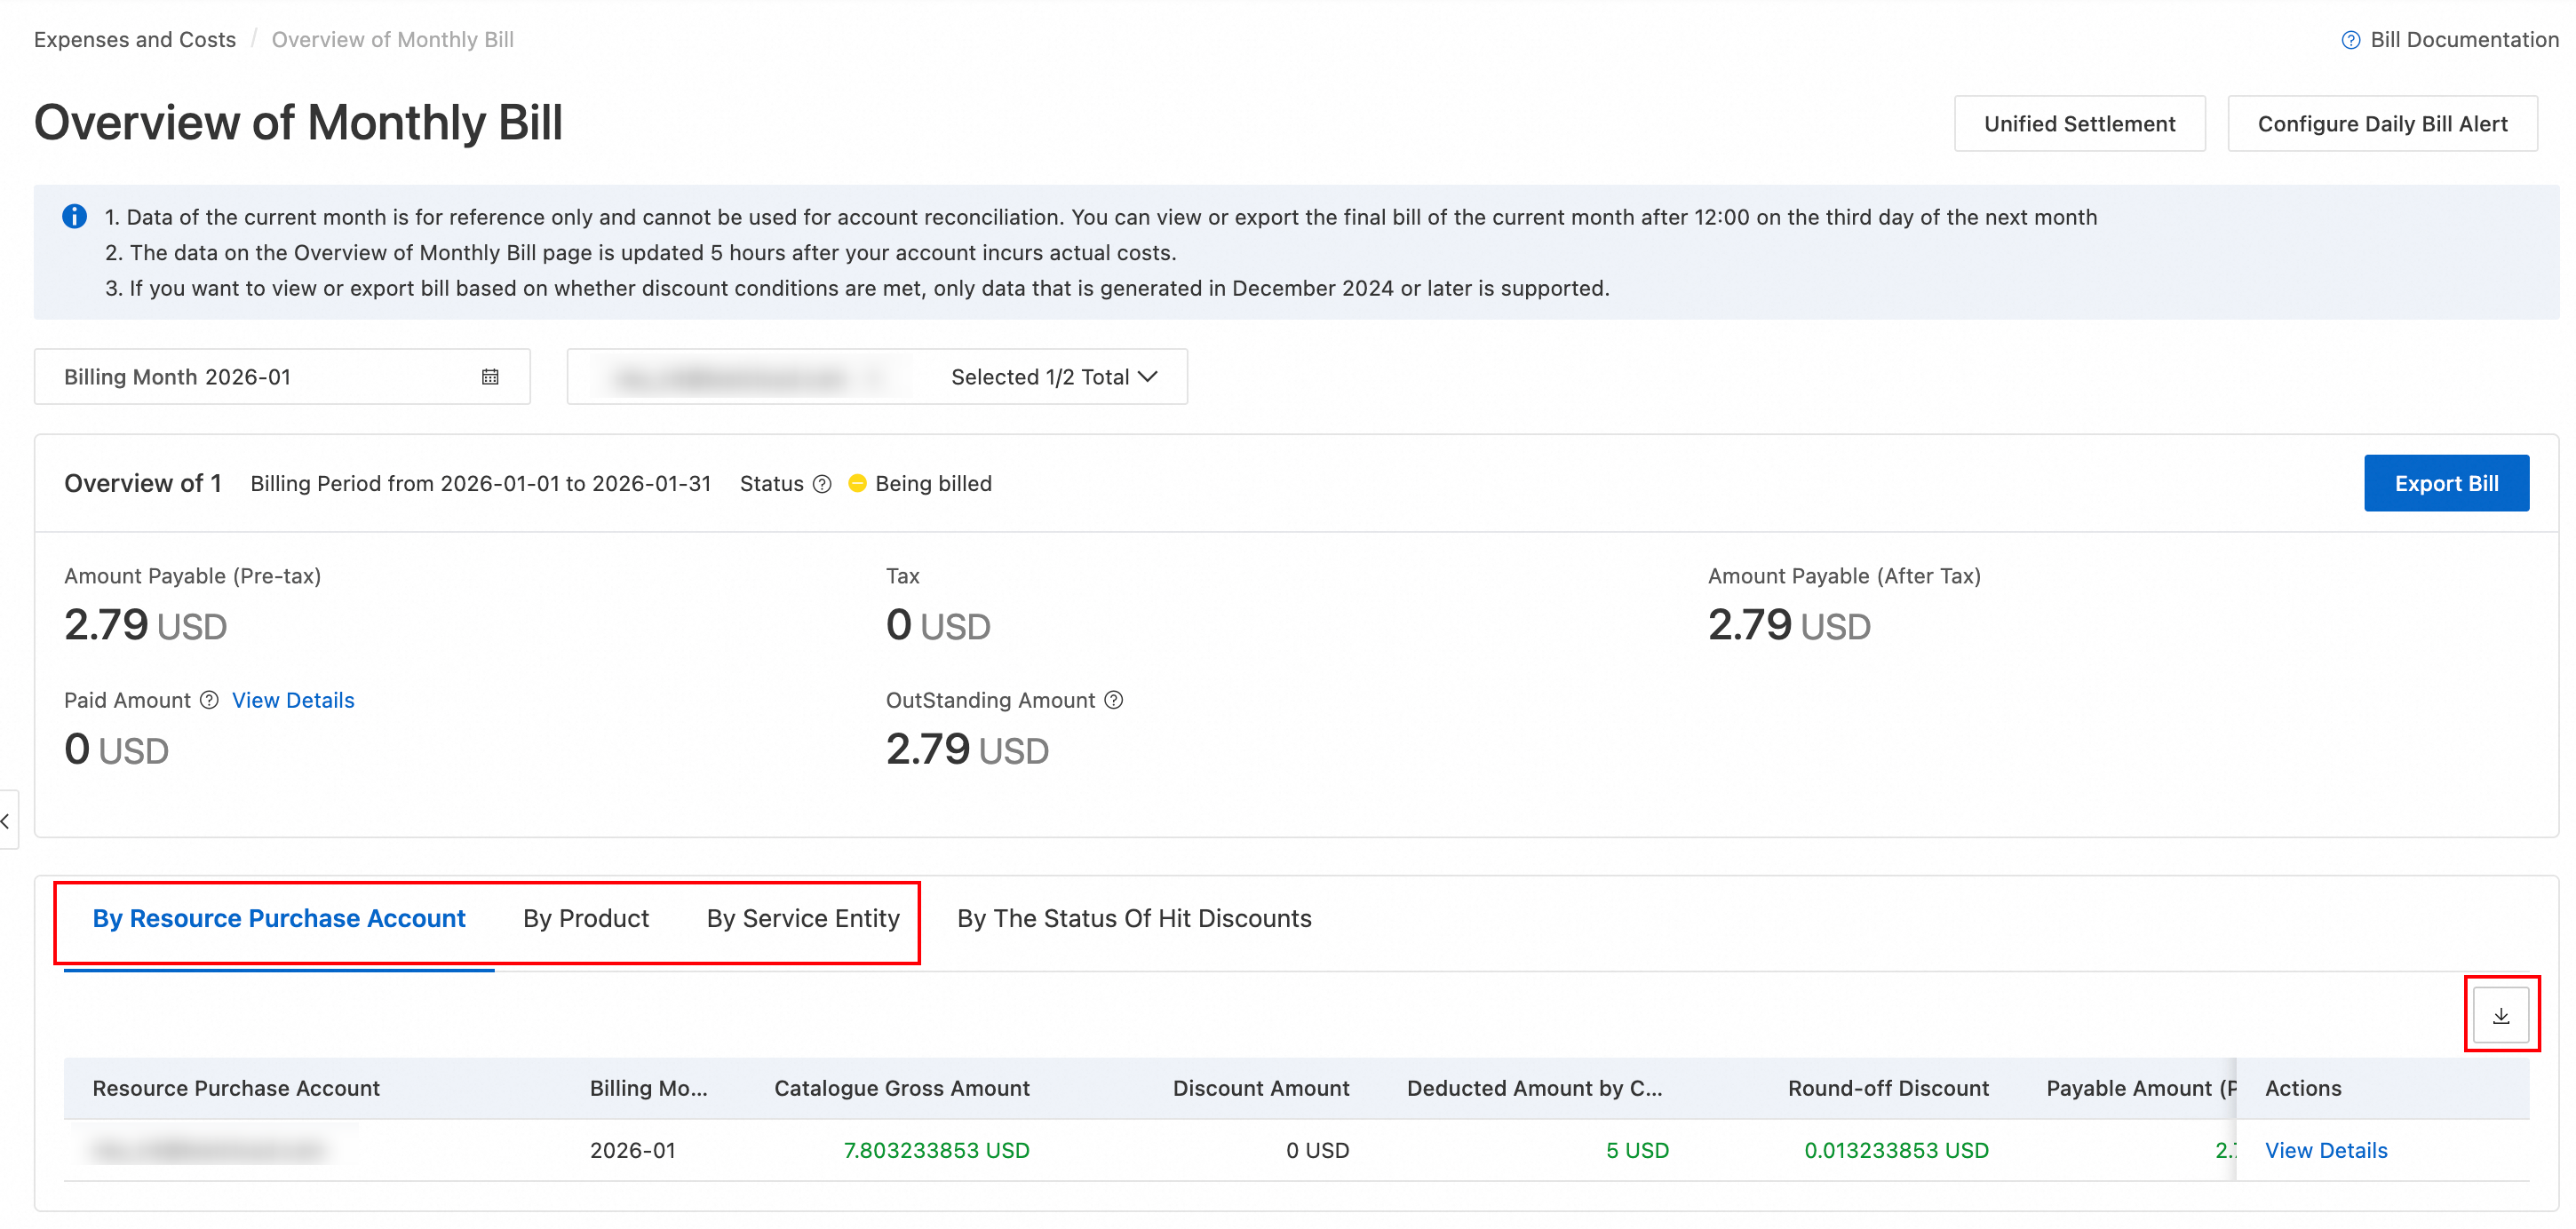Click the download icon above the table
Image resolution: width=2576 pixels, height=1229 pixels.
click(x=2501, y=1016)
